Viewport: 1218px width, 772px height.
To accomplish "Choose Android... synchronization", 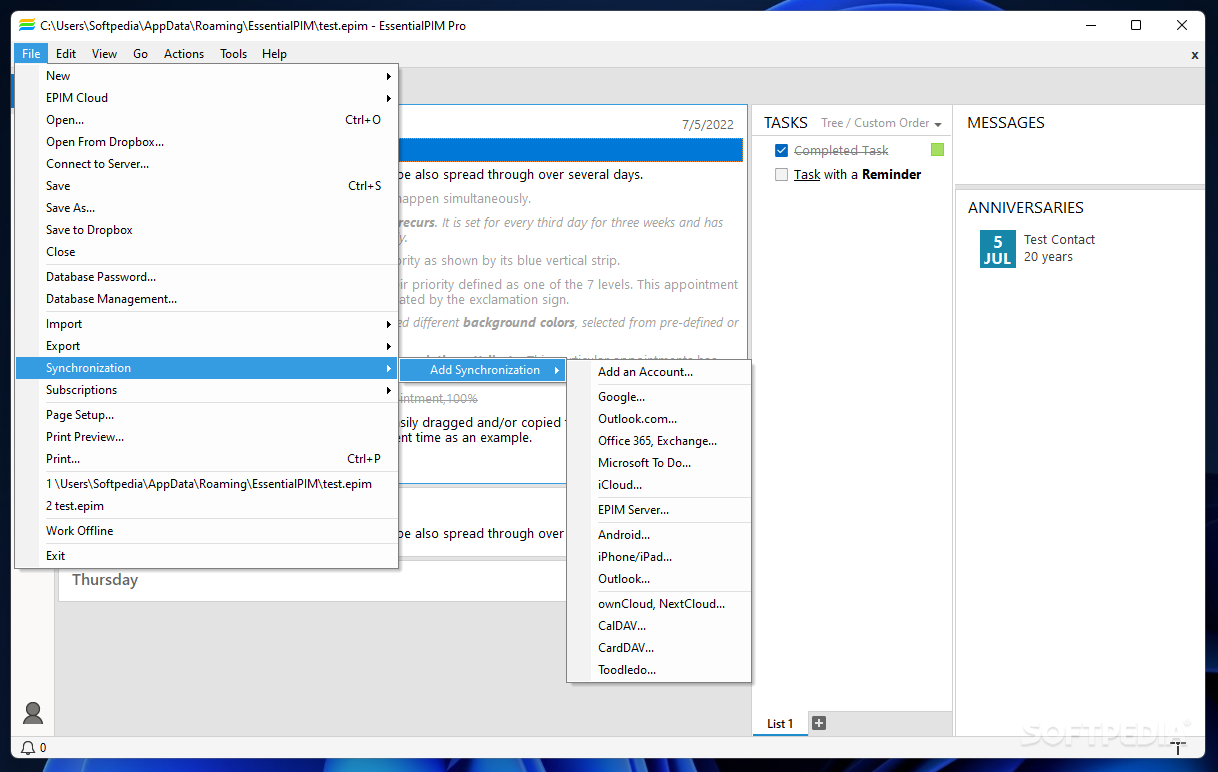I will click(x=659, y=535).
